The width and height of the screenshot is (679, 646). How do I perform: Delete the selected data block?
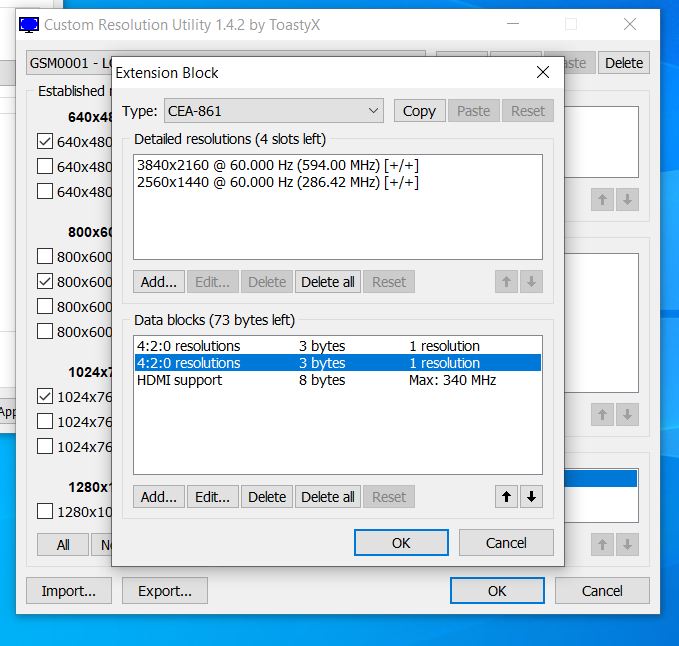[x=267, y=497]
